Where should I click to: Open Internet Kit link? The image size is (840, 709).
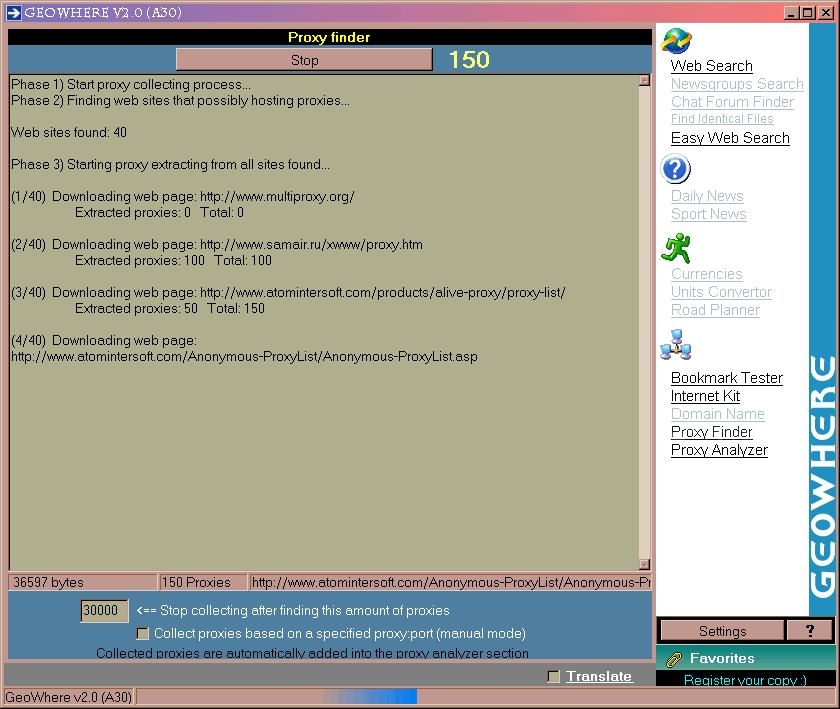click(705, 396)
